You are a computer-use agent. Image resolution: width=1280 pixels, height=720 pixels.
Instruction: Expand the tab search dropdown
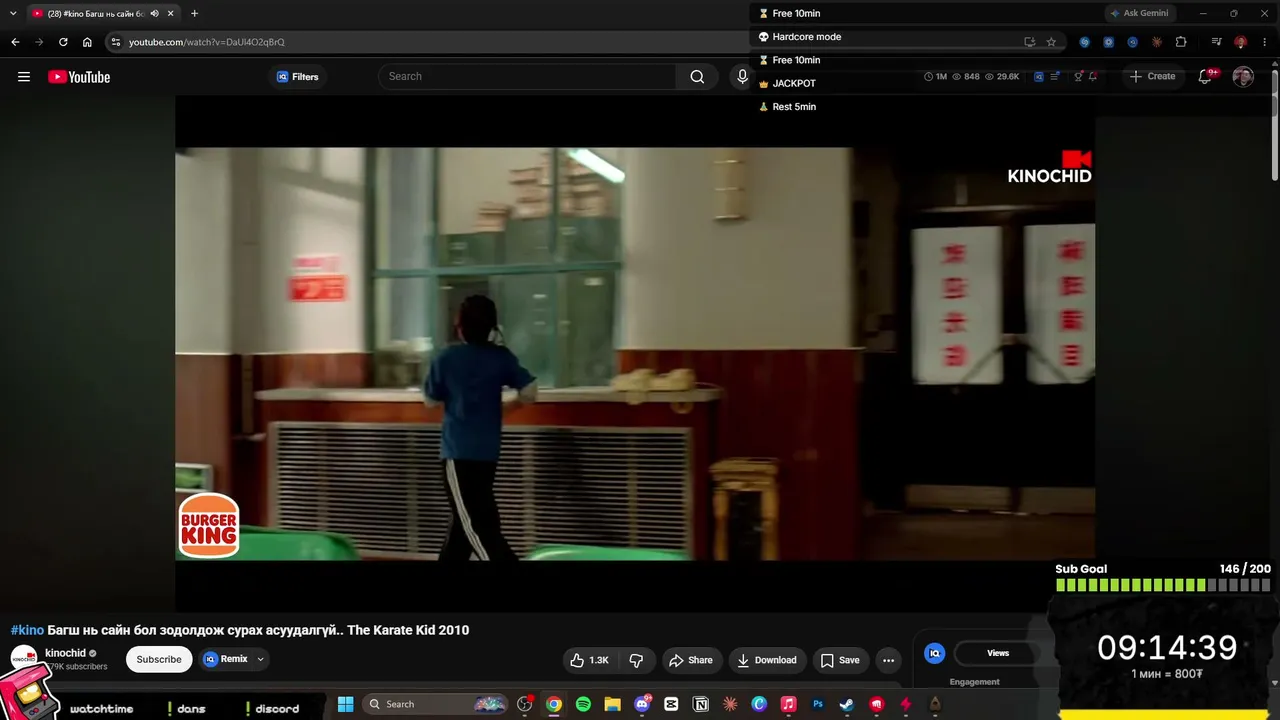[13, 13]
